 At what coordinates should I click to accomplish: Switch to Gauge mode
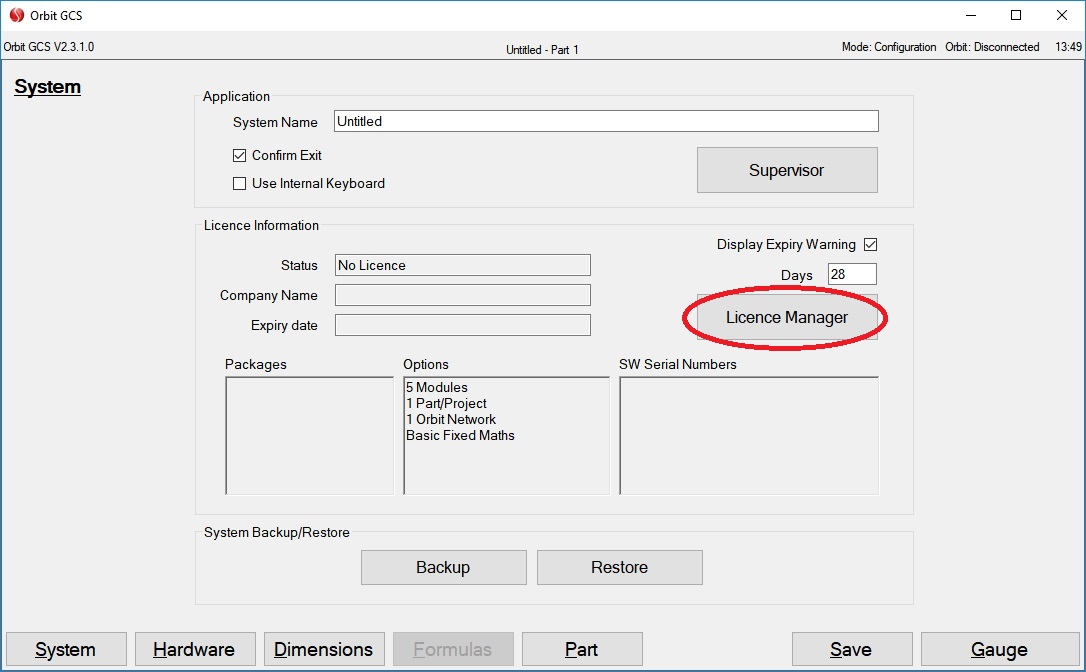(x=999, y=650)
